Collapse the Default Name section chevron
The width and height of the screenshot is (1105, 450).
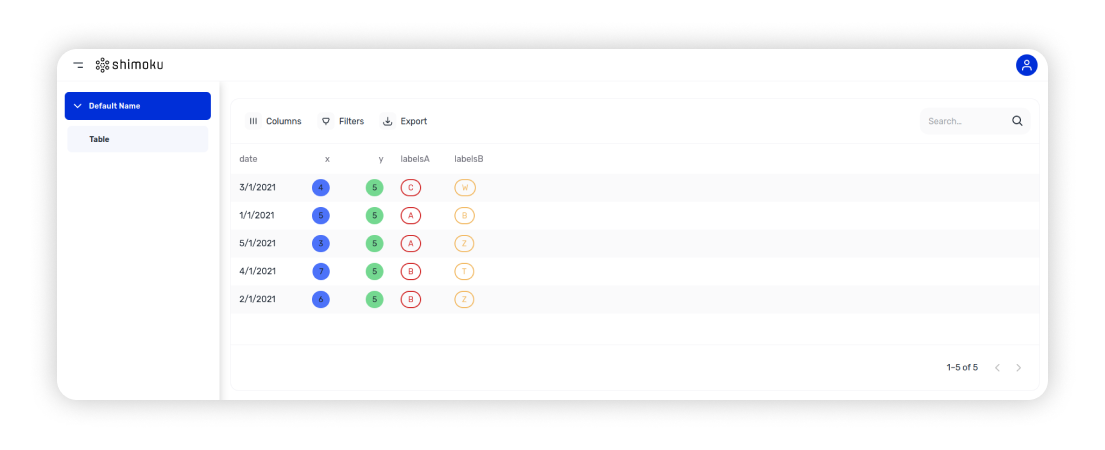(x=78, y=106)
